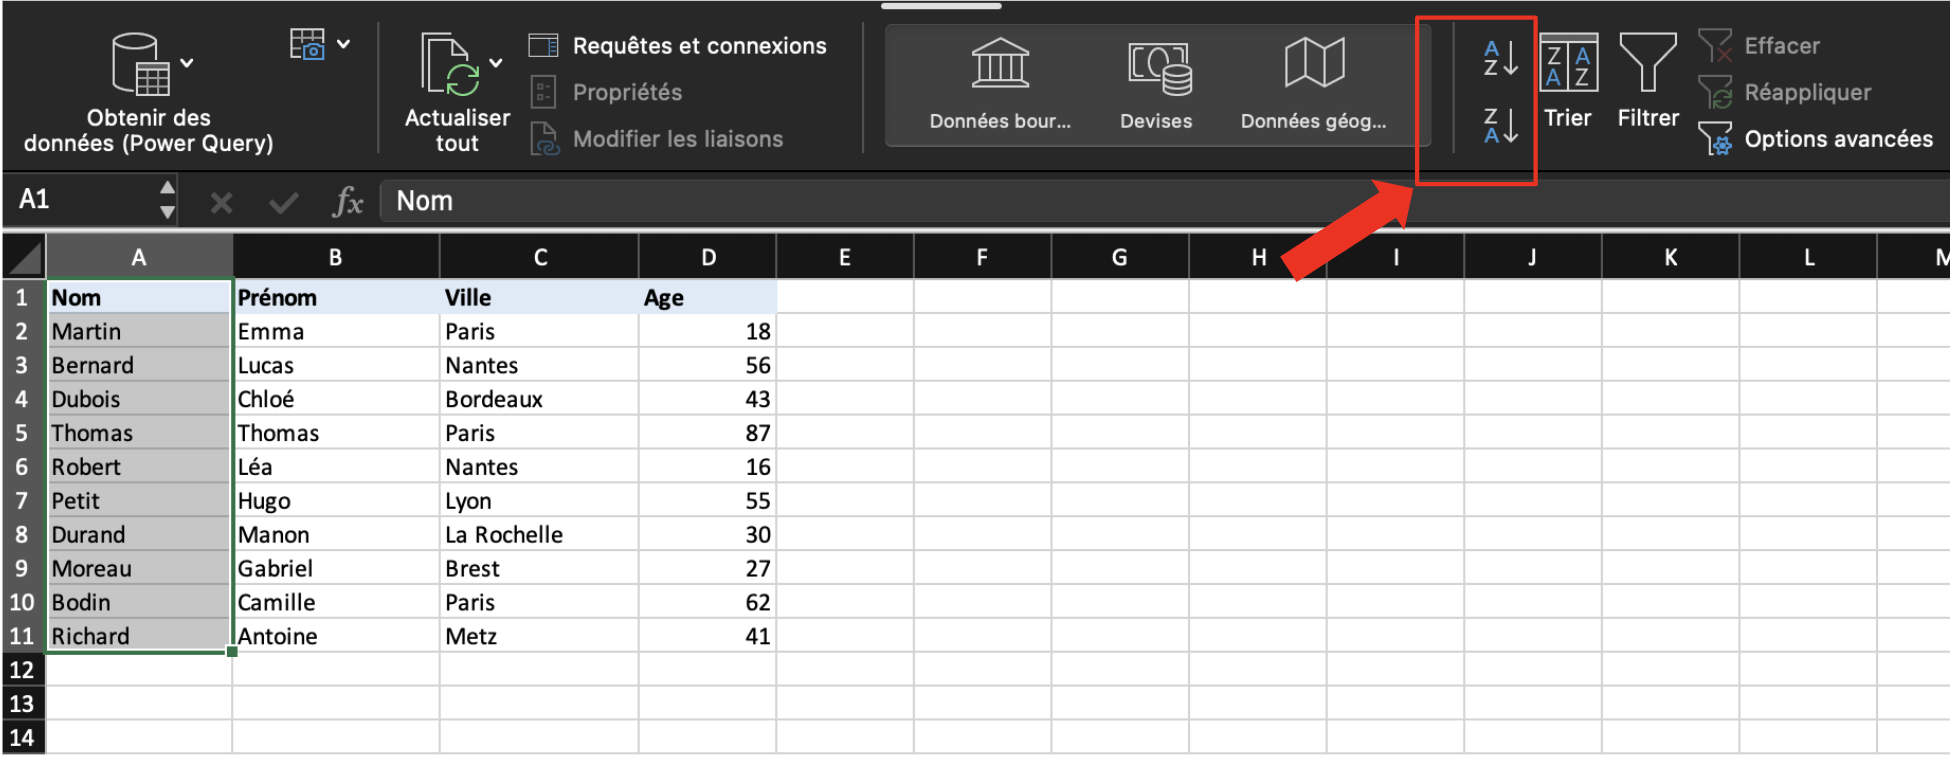Click cell containing Gabriel
The width and height of the screenshot is (1950, 760).
pos(336,569)
